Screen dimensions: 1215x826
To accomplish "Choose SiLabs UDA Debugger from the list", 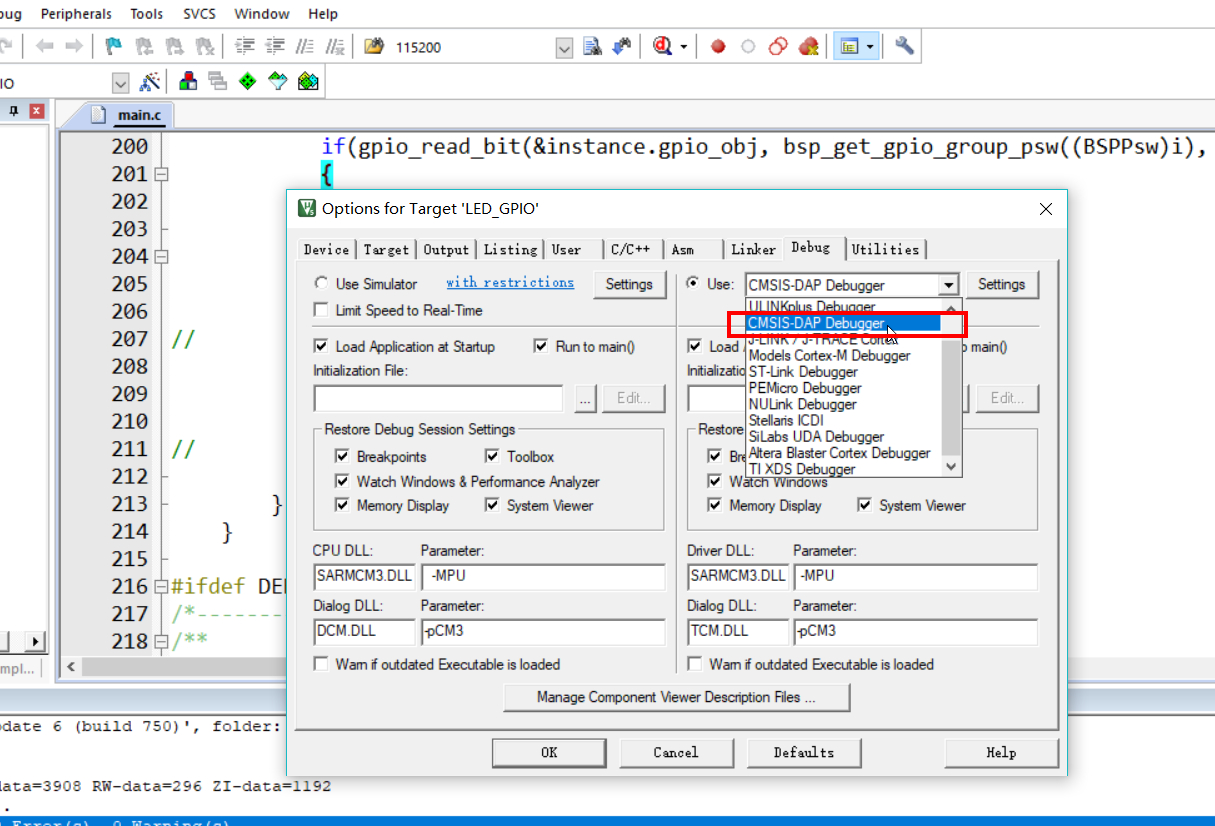I will 844,437.
